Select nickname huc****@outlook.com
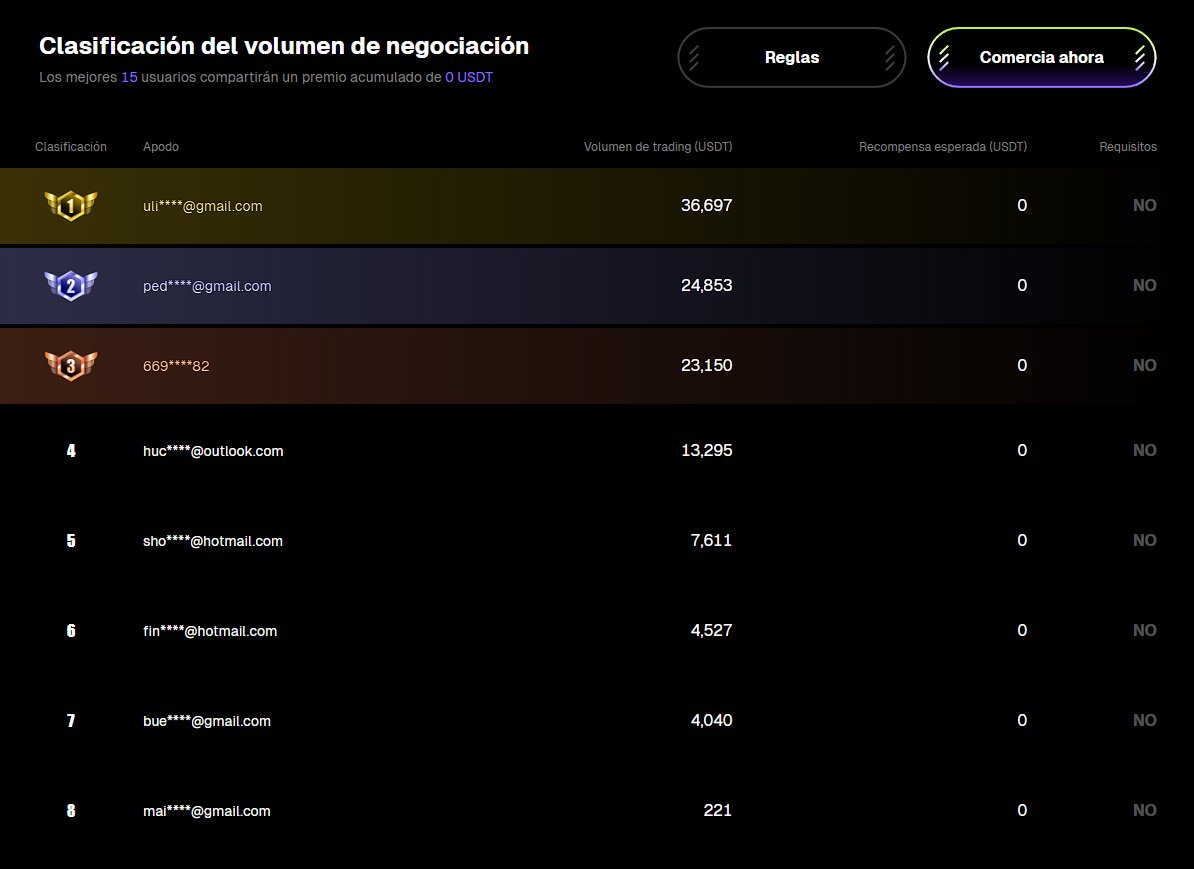Viewport: 1194px width, 869px height. [x=213, y=451]
